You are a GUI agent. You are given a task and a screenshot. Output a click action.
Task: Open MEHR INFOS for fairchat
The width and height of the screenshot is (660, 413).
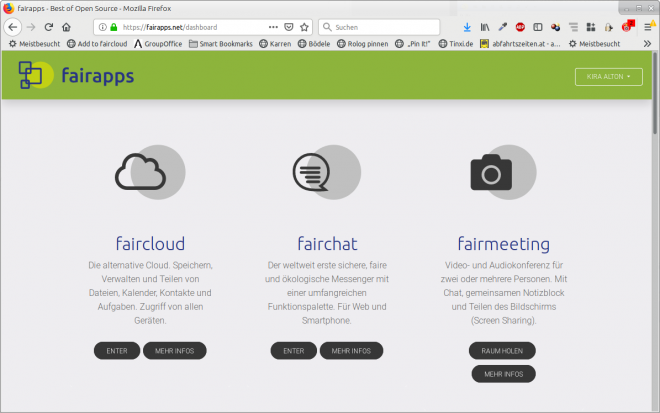[x=351, y=351]
